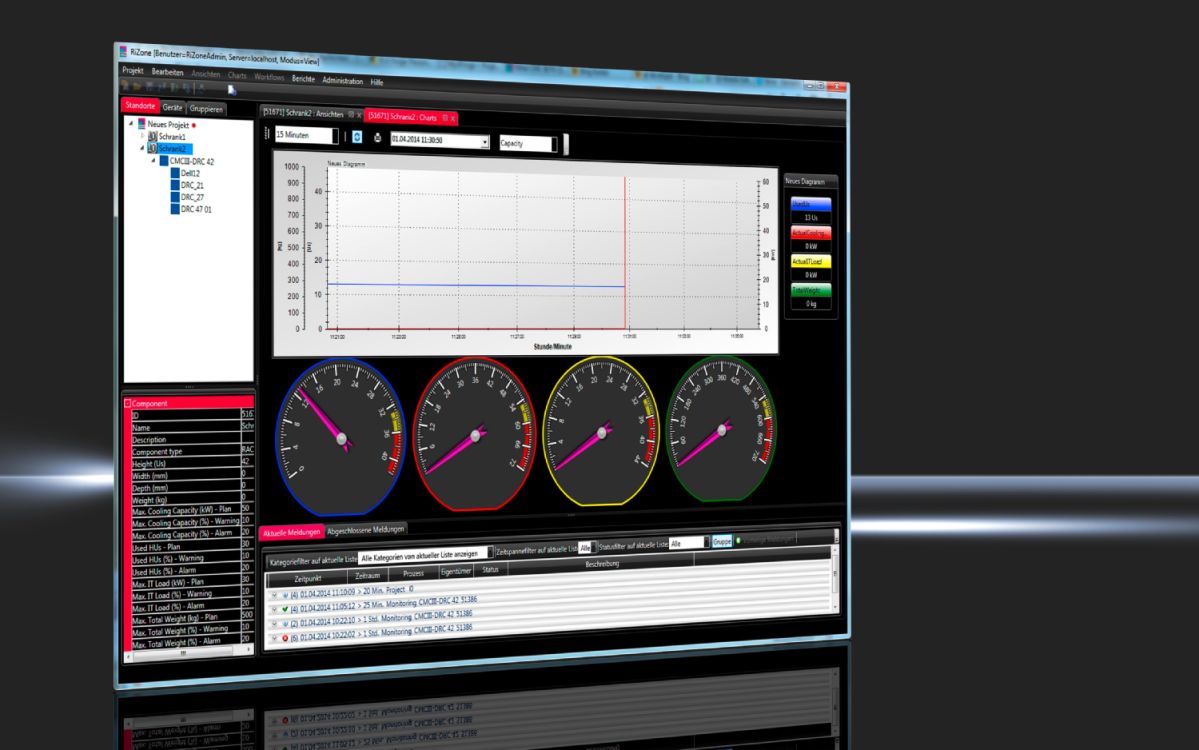Image resolution: width=1199 pixels, height=750 pixels.
Task: Expand the Schrank1 tree node
Action: tap(142, 135)
